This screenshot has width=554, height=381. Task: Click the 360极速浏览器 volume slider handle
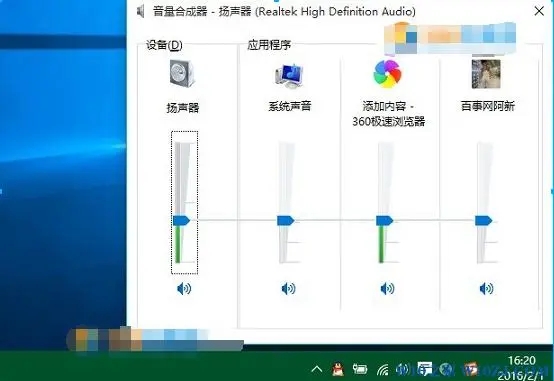pos(384,221)
